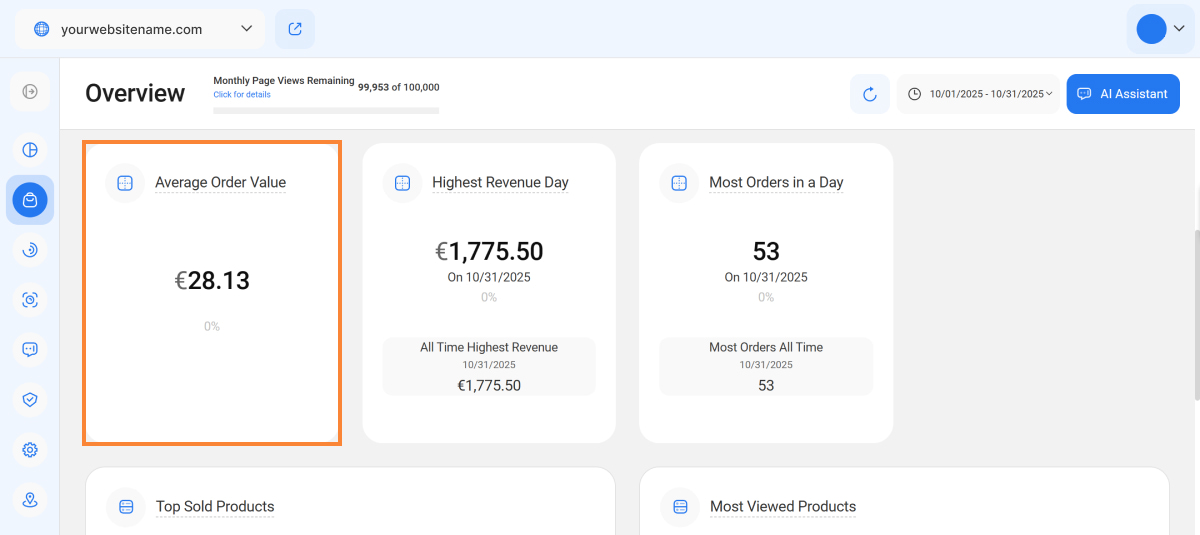1200x535 pixels.
Task: Open settings via the gear sidebar icon
Action: click(30, 450)
